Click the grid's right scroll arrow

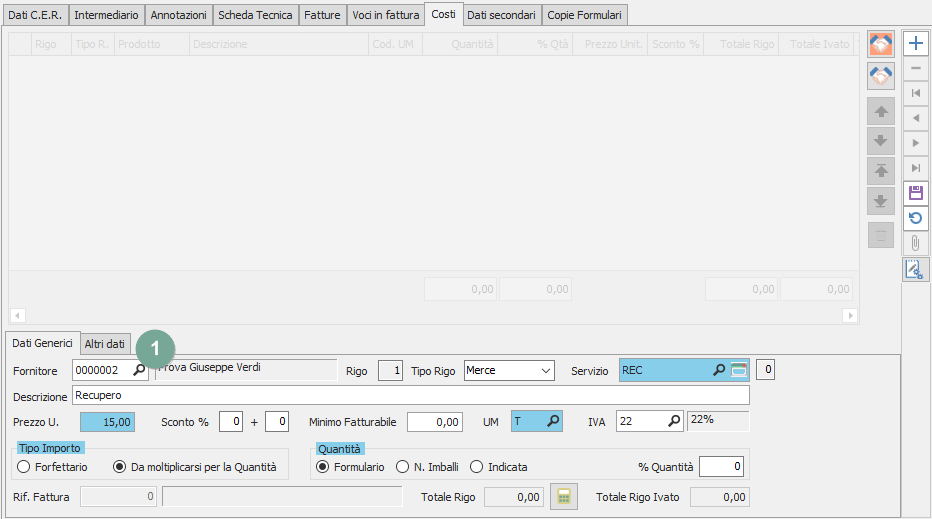(850, 315)
